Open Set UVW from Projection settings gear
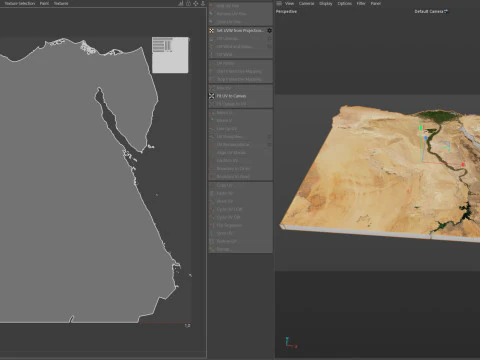 click(x=269, y=31)
